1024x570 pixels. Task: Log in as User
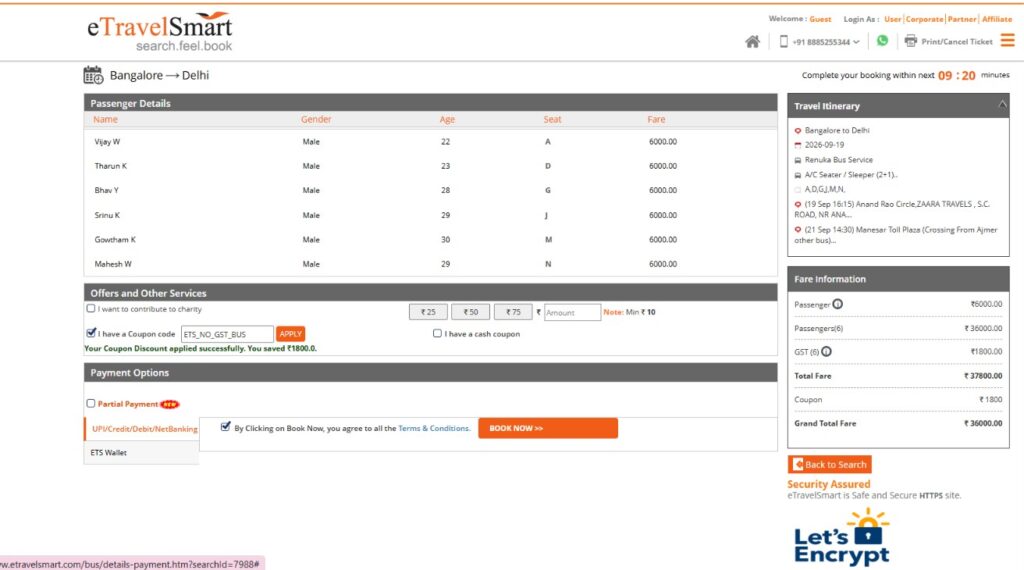(892, 19)
